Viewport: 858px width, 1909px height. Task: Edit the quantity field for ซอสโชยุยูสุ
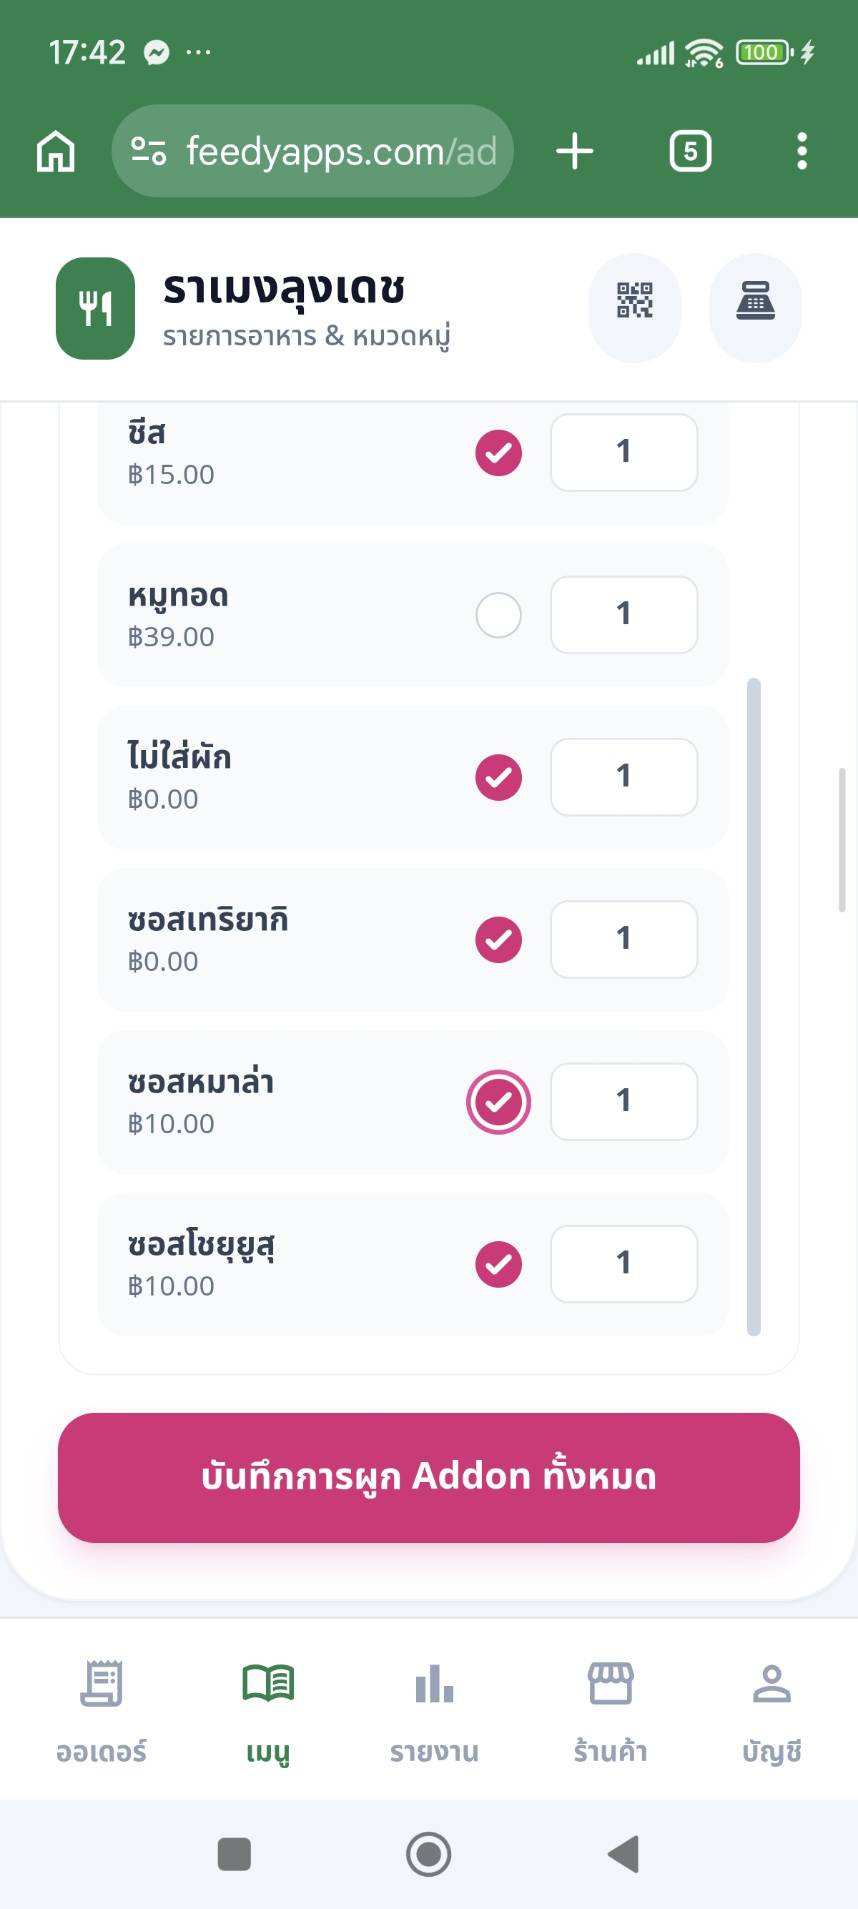point(623,1264)
